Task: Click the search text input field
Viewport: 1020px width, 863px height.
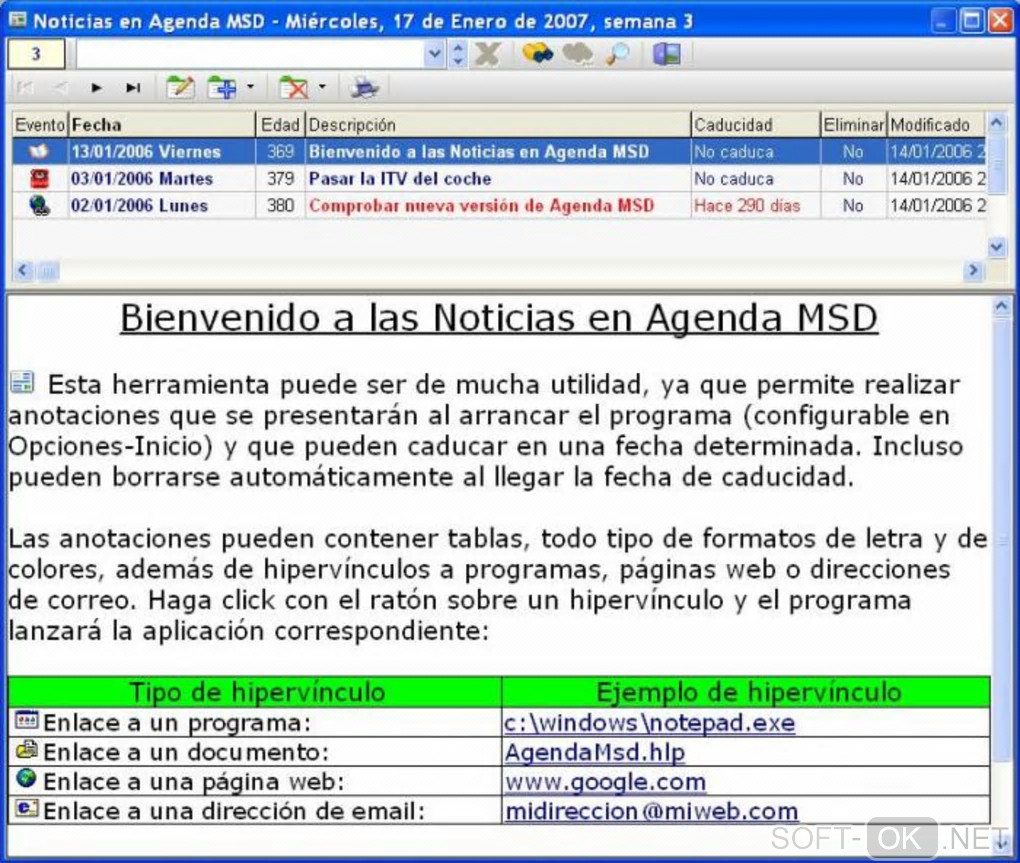Action: pyautogui.click(x=250, y=53)
